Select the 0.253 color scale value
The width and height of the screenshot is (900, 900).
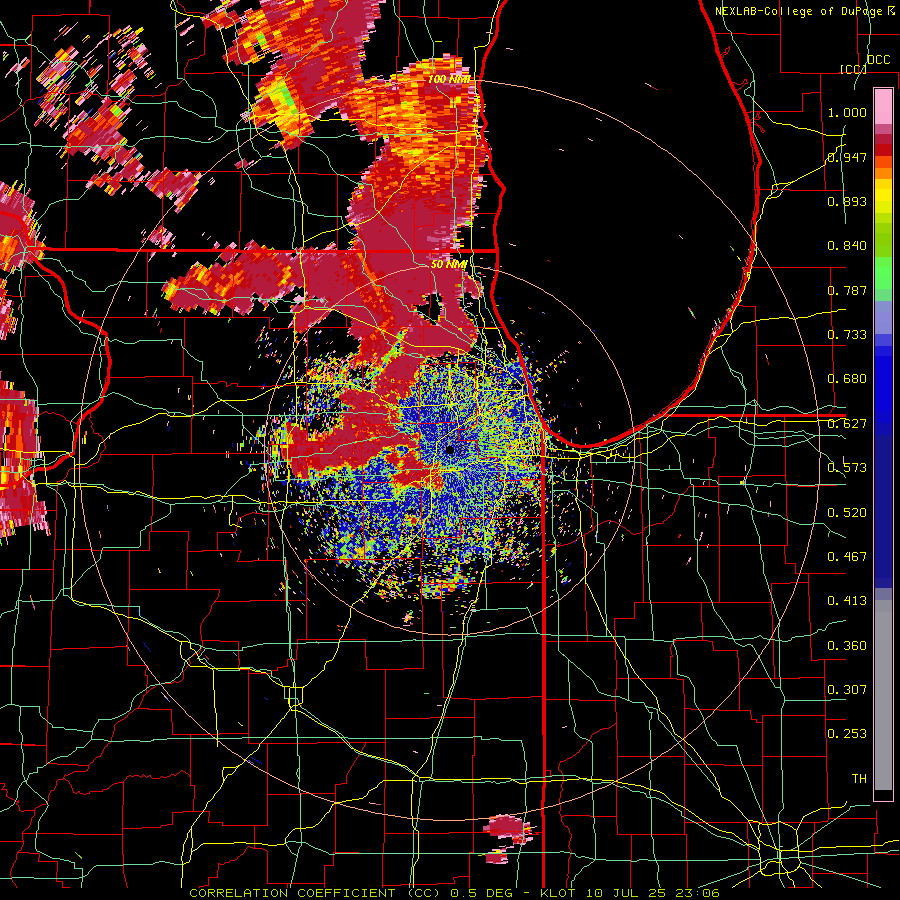tap(847, 734)
